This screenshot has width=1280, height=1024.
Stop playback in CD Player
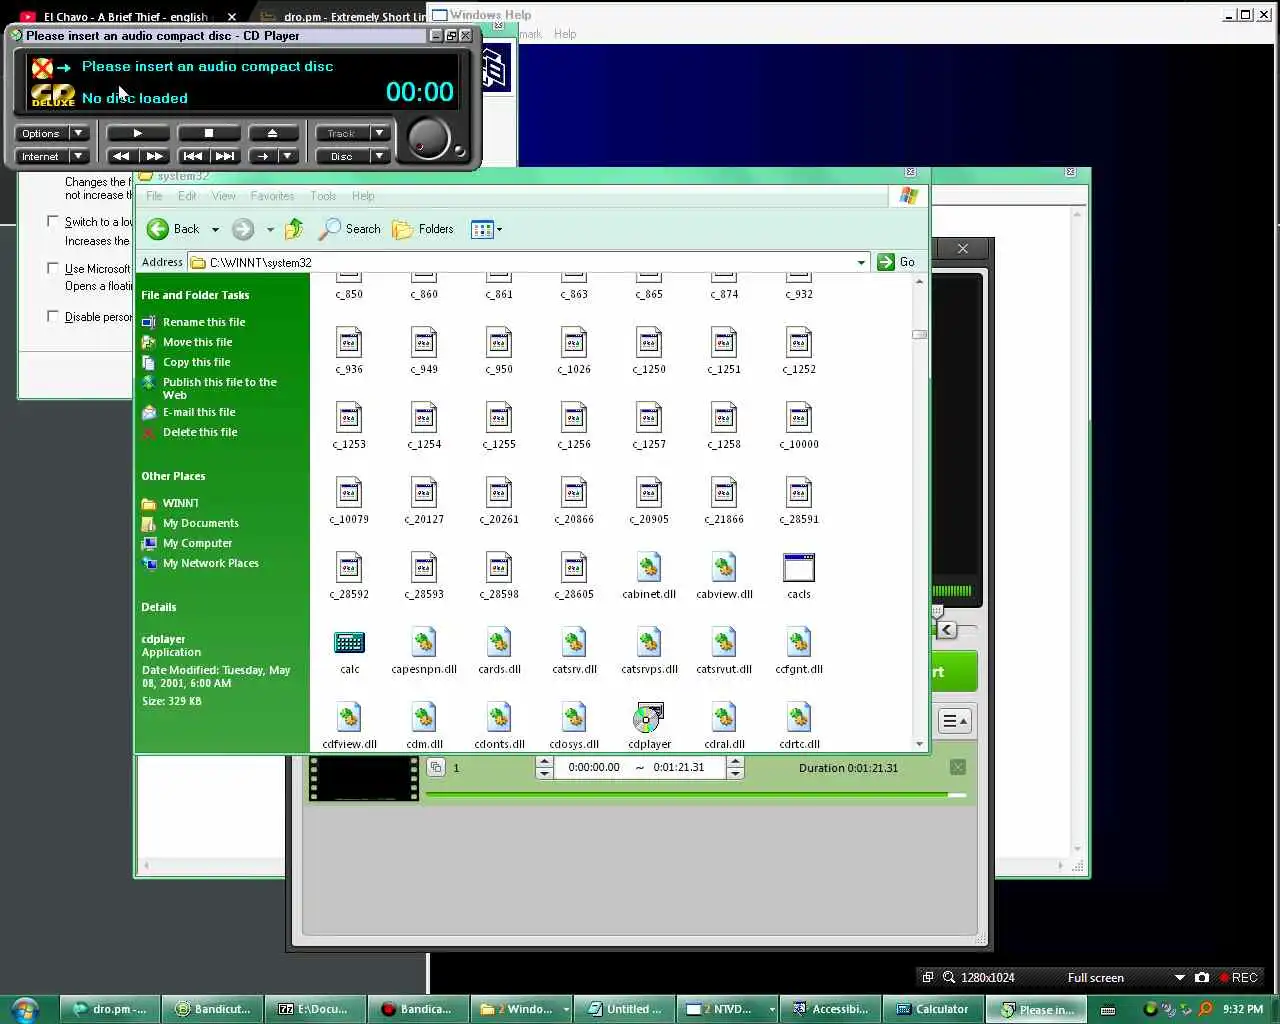[x=208, y=133]
